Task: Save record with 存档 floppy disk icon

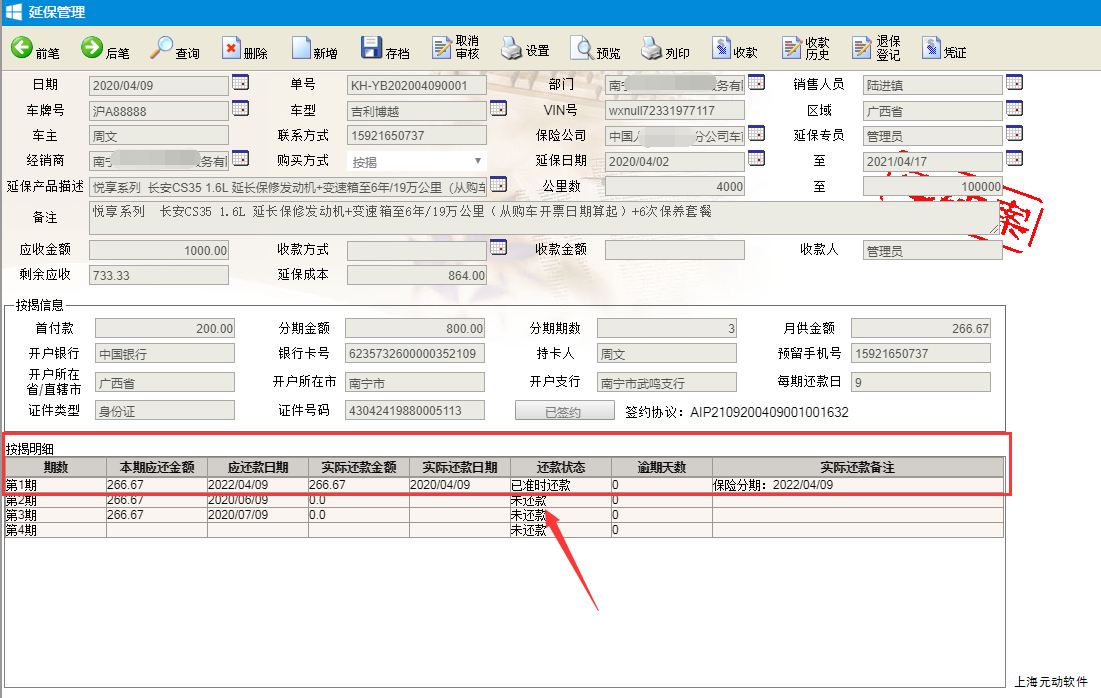Action: coord(371,47)
